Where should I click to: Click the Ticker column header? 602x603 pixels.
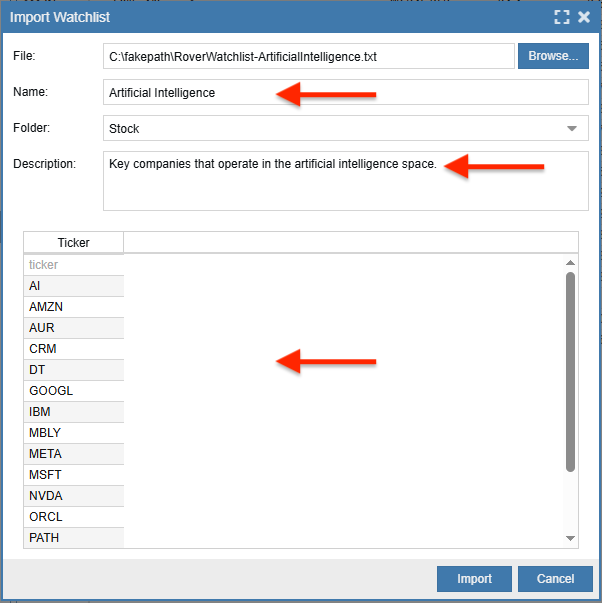point(73,243)
